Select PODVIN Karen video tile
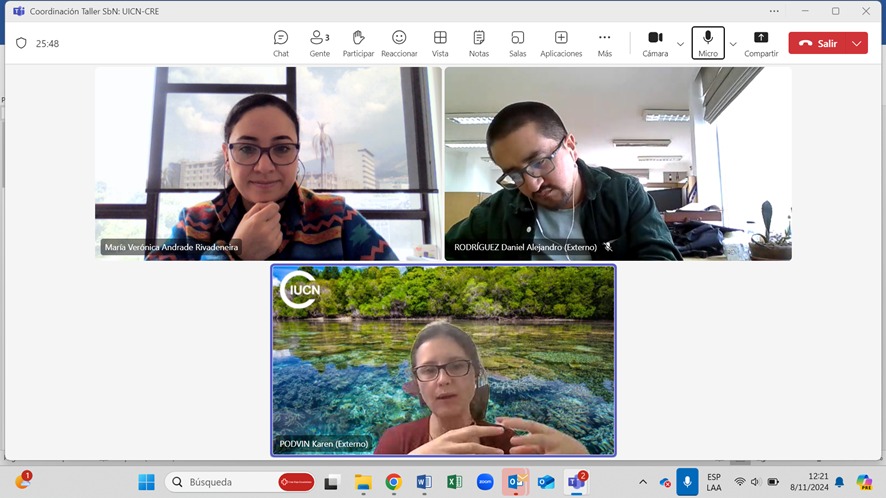This screenshot has height=498, width=886. click(x=443, y=360)
